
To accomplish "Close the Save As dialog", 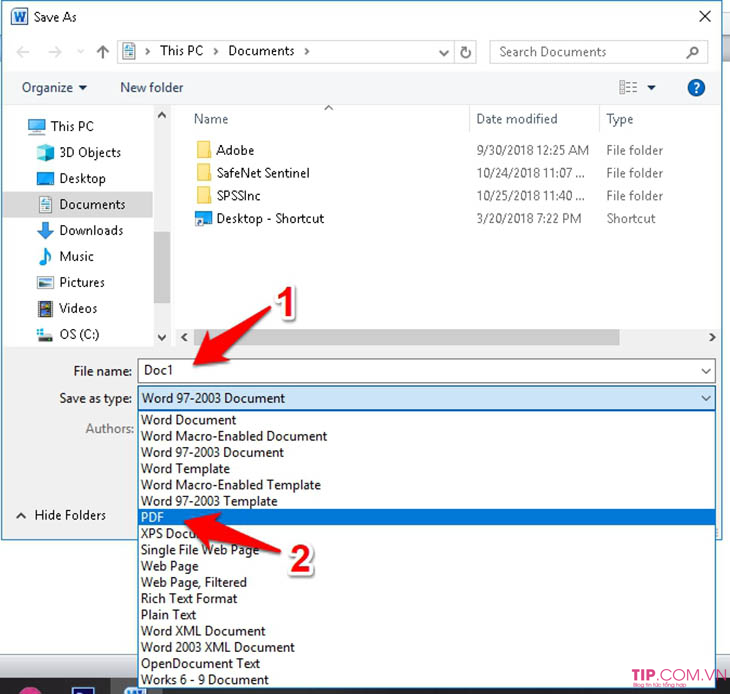I will [705, 17].
